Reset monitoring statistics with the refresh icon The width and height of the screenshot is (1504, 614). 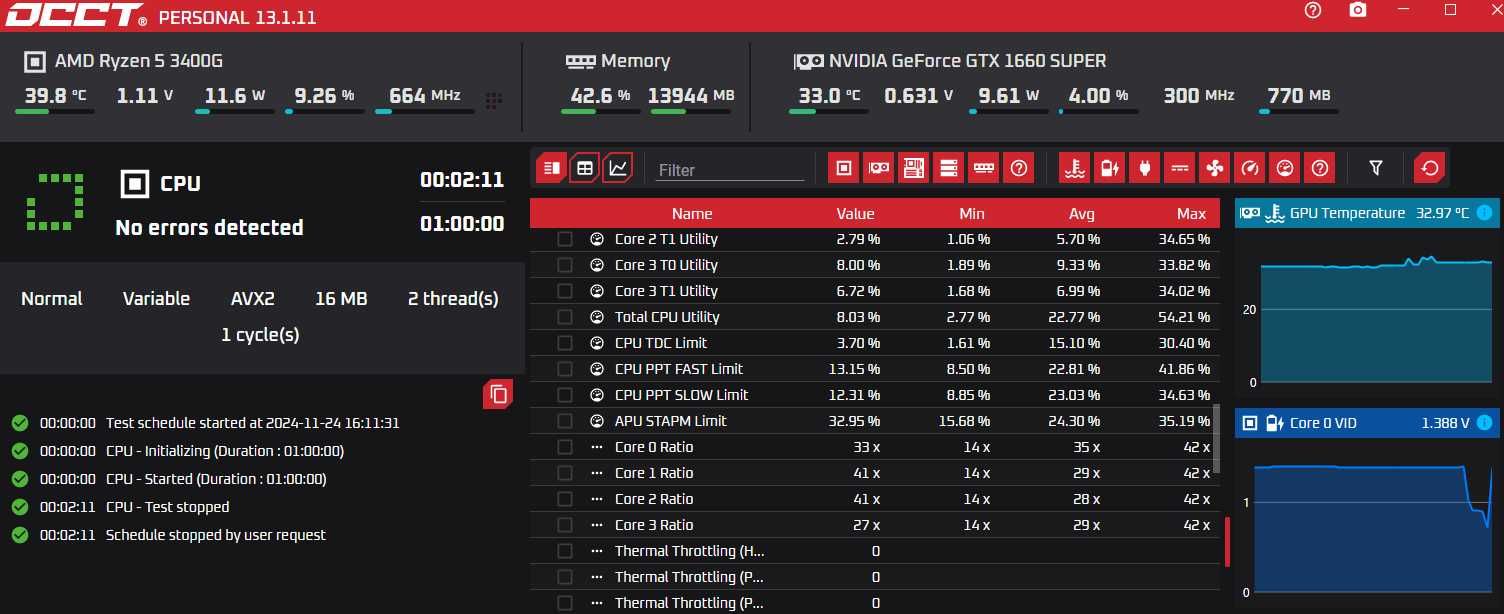click(x=1430, y=168)
